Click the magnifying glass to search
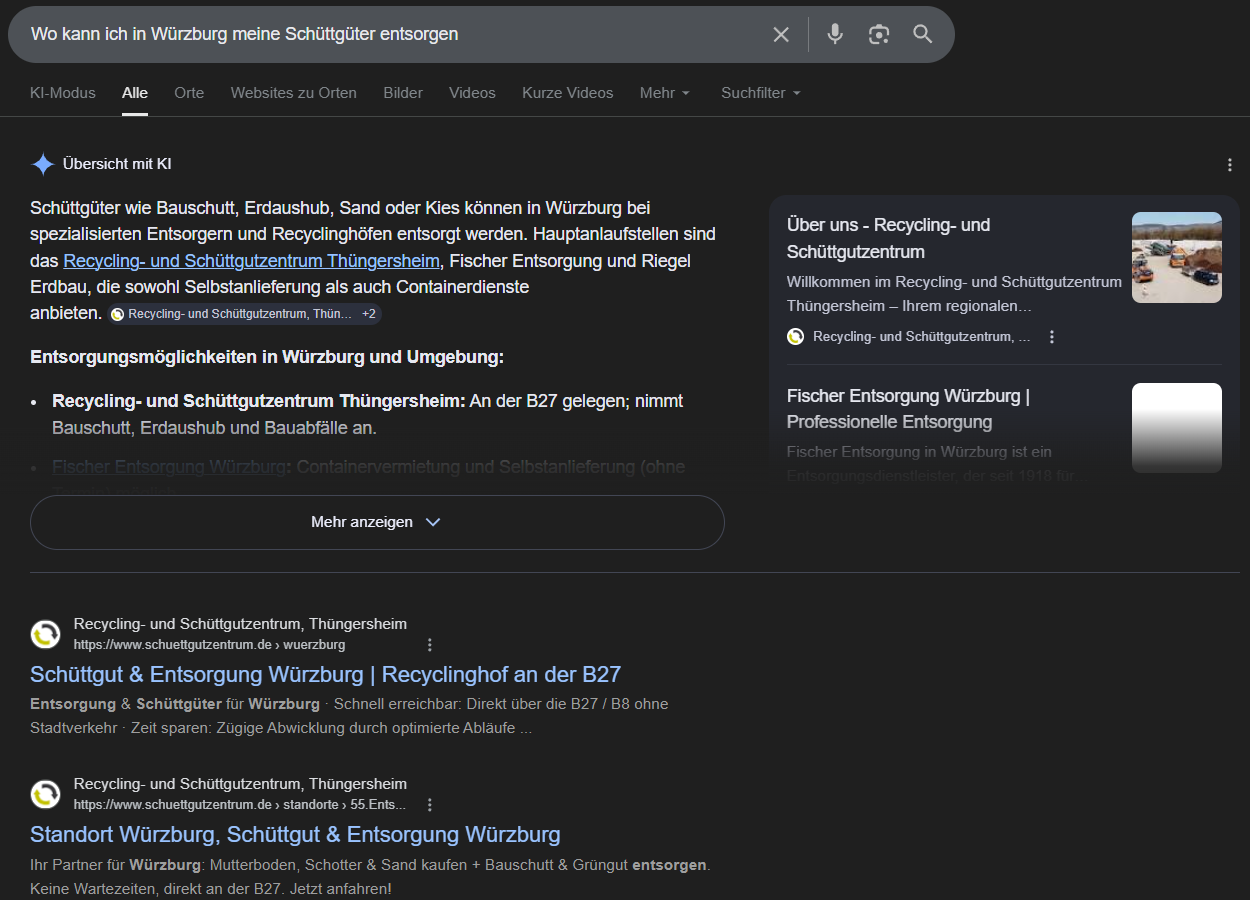The image size is (1250, 900). [x=922, y=33]
